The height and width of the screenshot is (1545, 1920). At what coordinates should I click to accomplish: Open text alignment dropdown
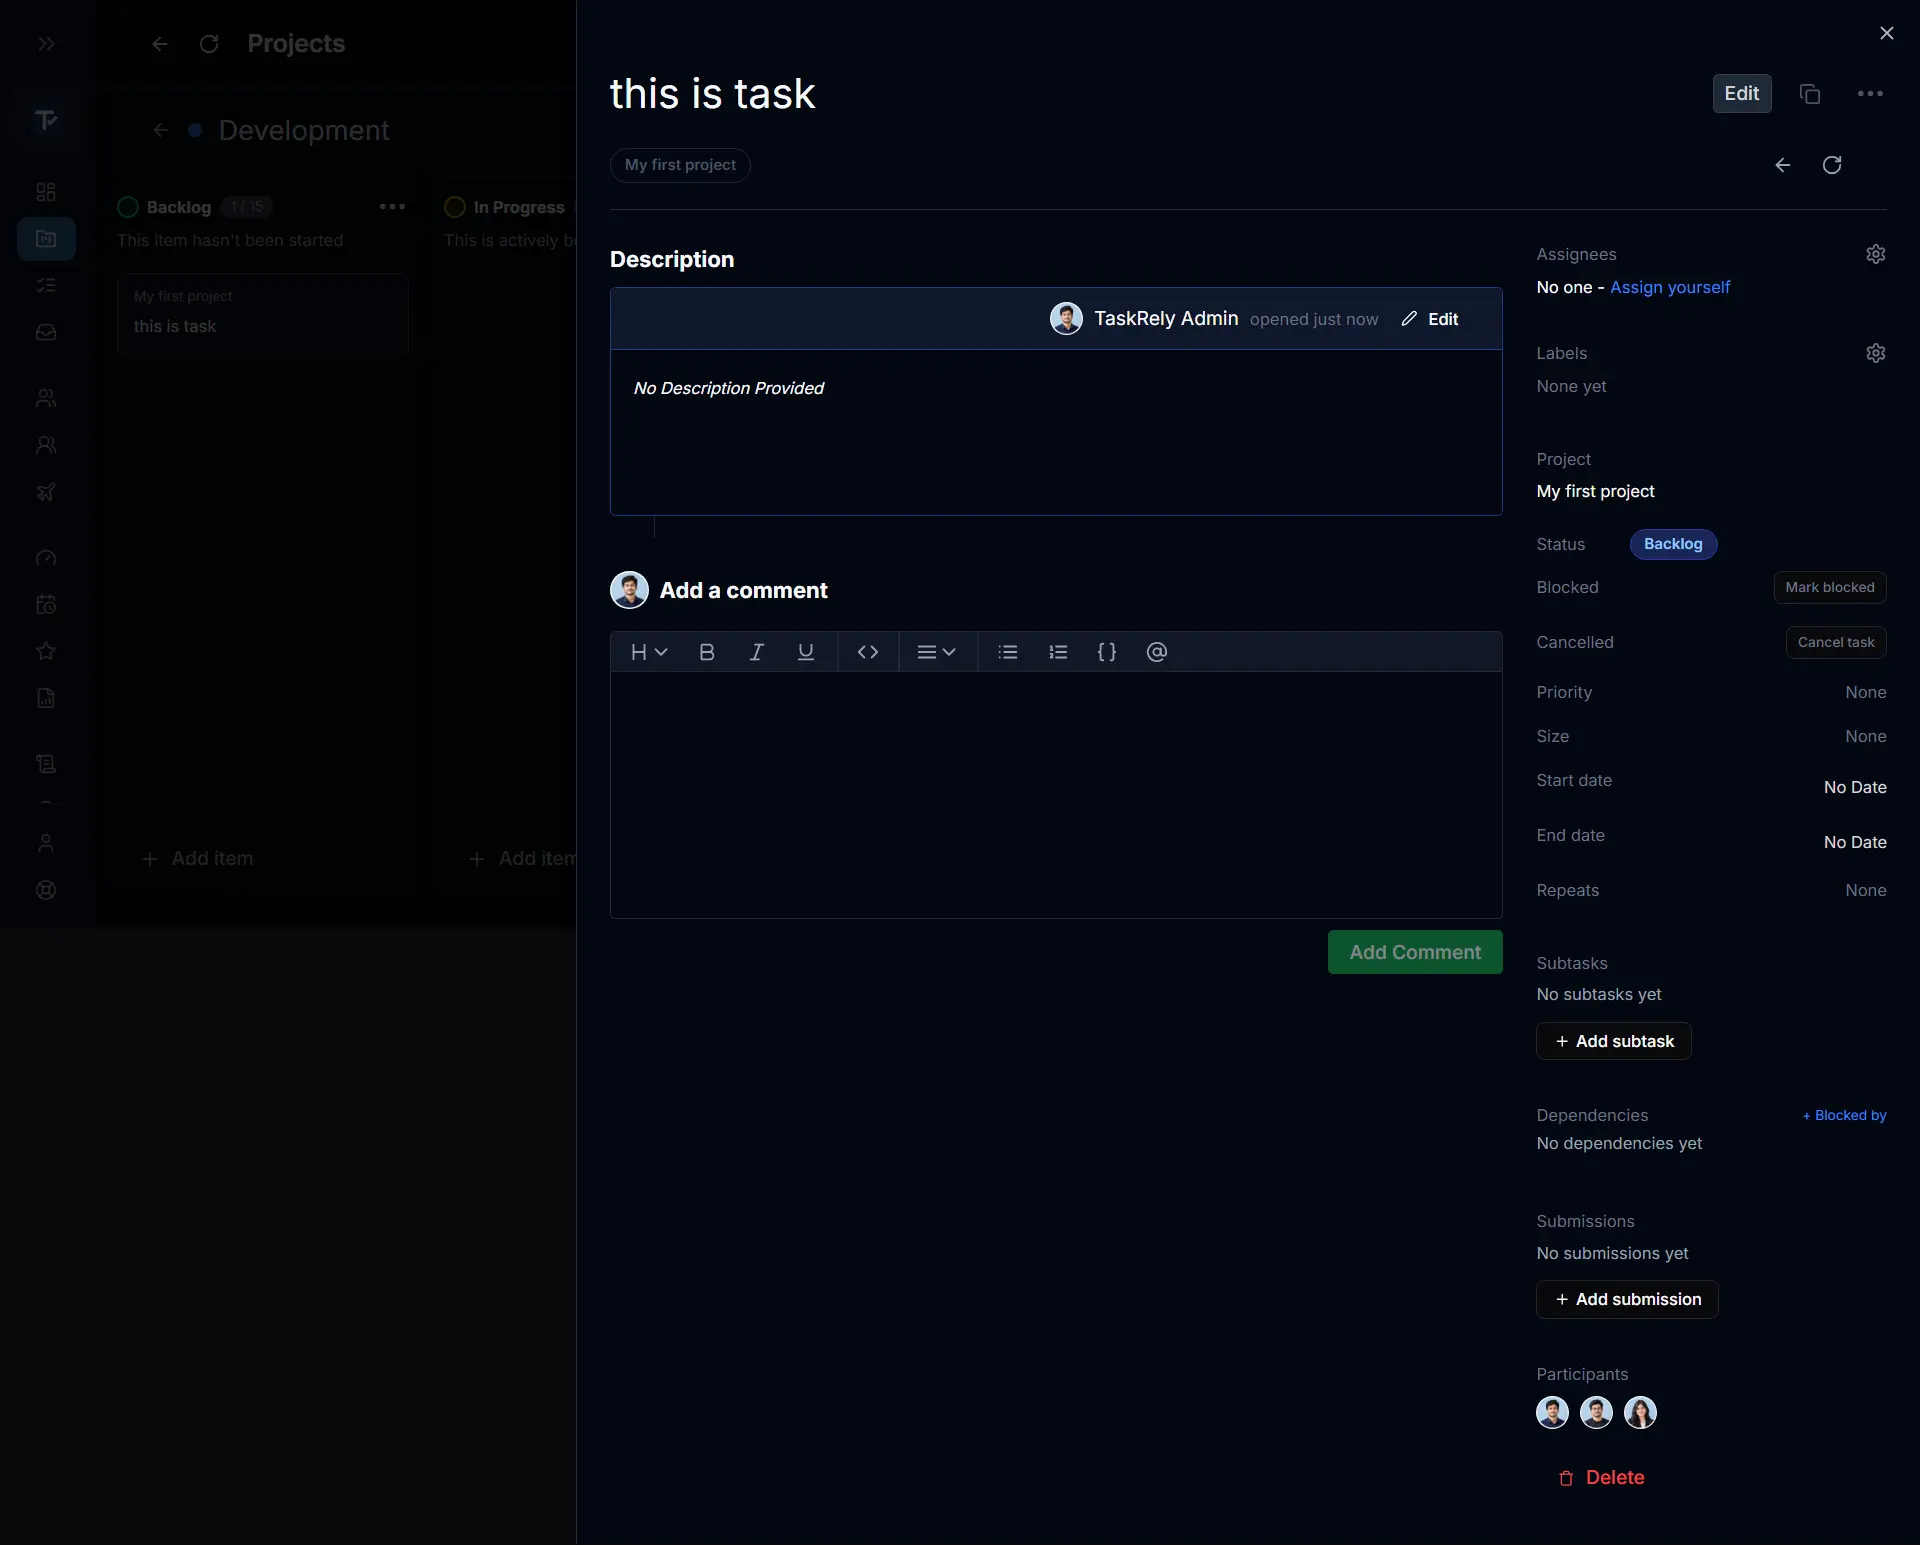click(x=937, y=652)
